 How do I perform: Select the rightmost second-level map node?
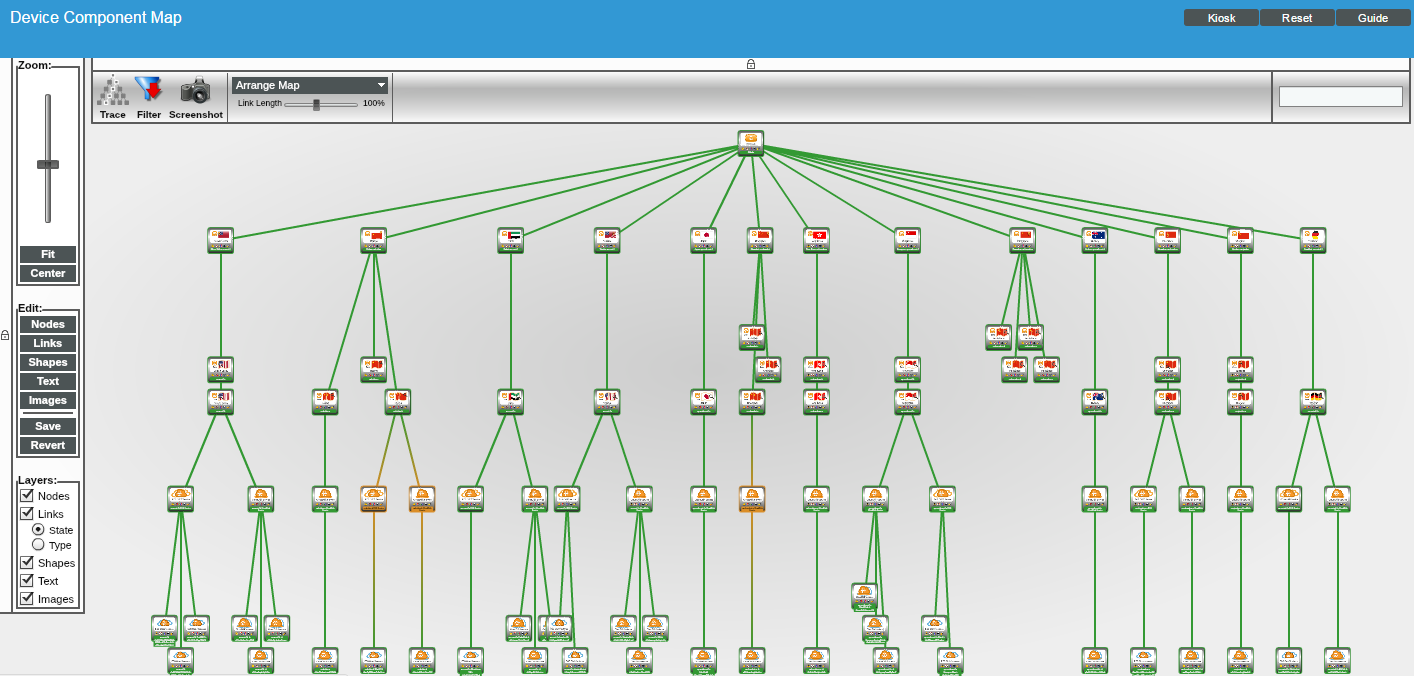coord(1313,240)
